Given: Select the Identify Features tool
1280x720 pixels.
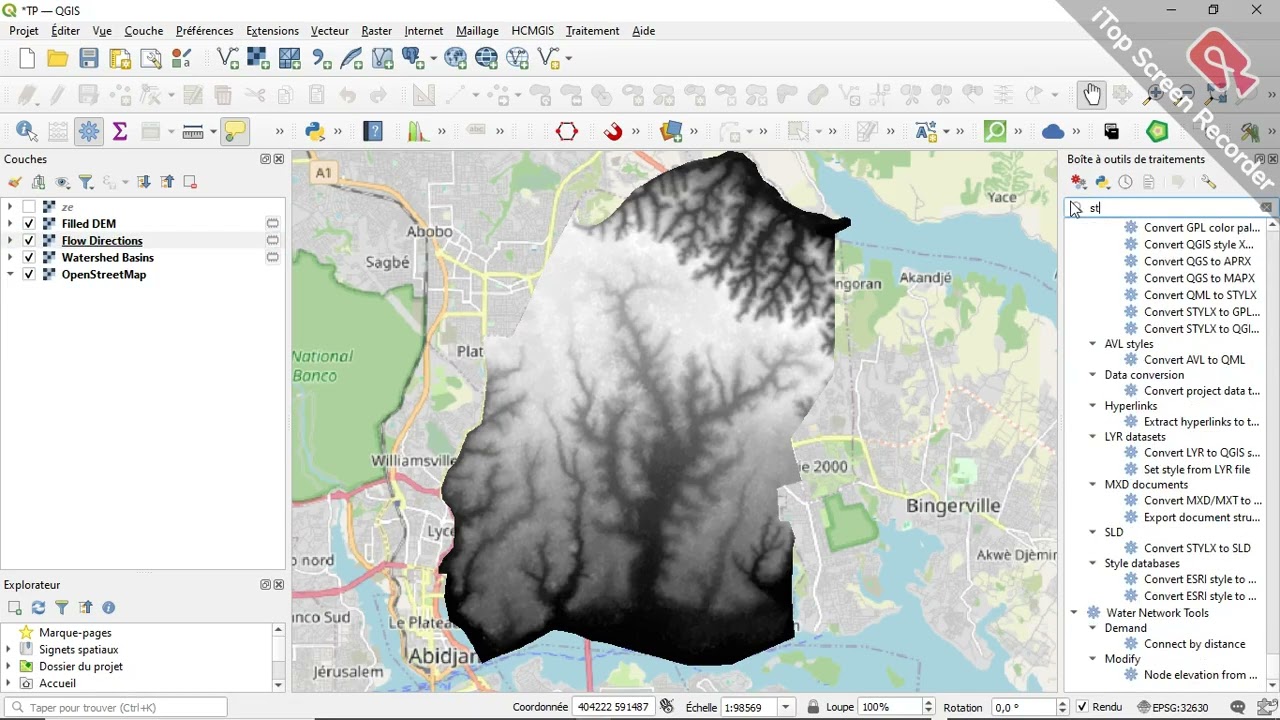Looking at the screenshot, I should pos(27,131).
